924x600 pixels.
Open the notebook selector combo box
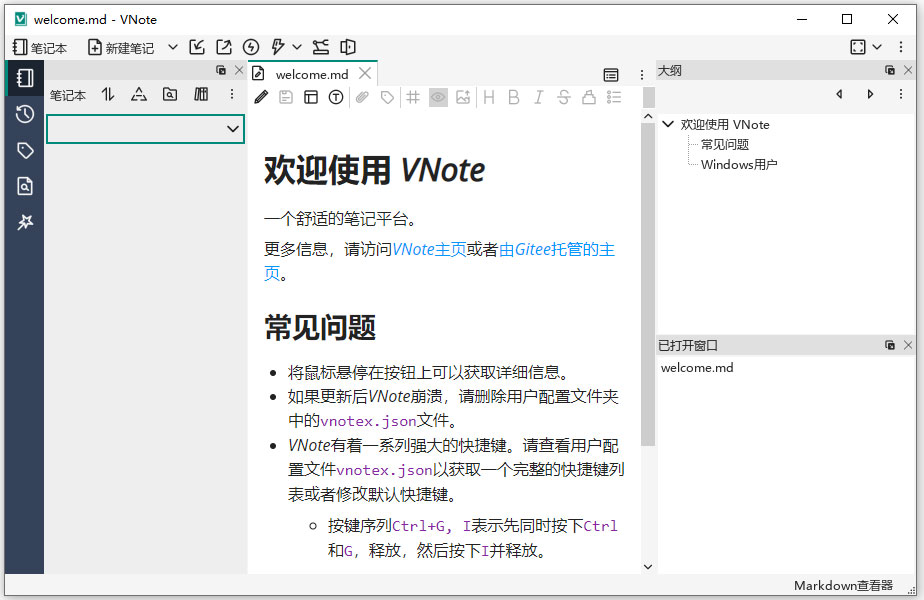click(x=145, y=129)
